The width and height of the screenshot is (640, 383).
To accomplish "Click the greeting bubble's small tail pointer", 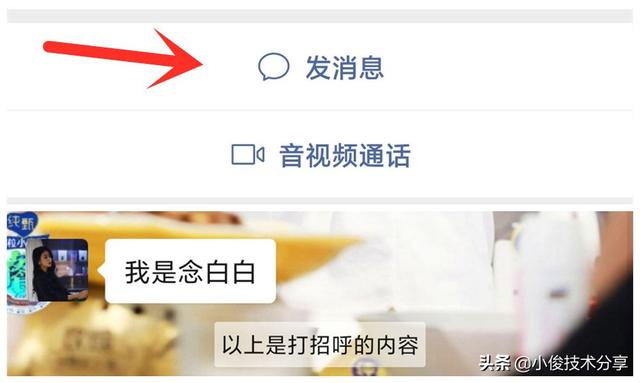I will point(102,270).
